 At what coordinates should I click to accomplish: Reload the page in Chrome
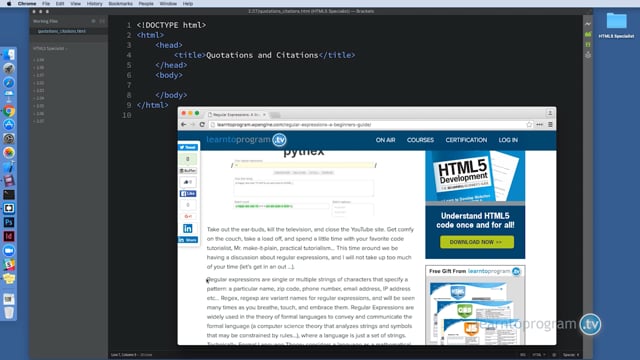pos(202,124)
